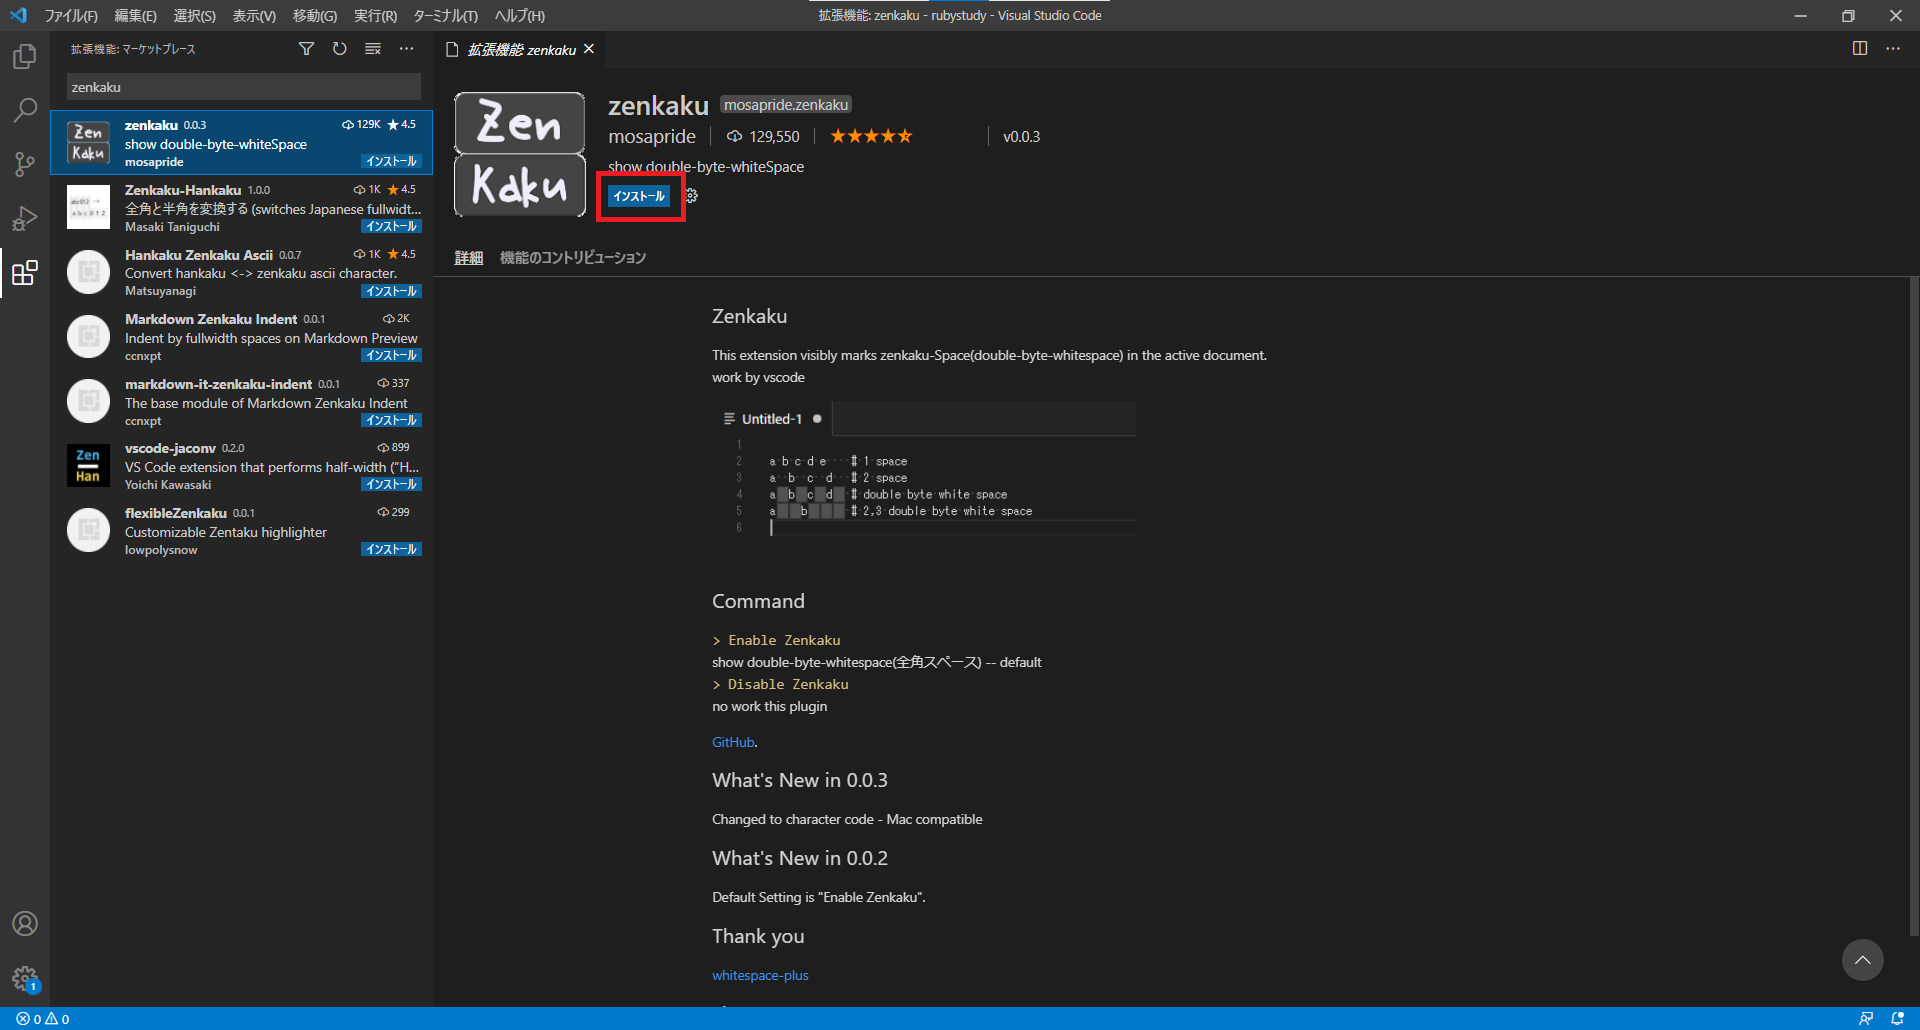Install flexibleZenkaku extension
The image size is (1920, 1030).
[391, 549]
